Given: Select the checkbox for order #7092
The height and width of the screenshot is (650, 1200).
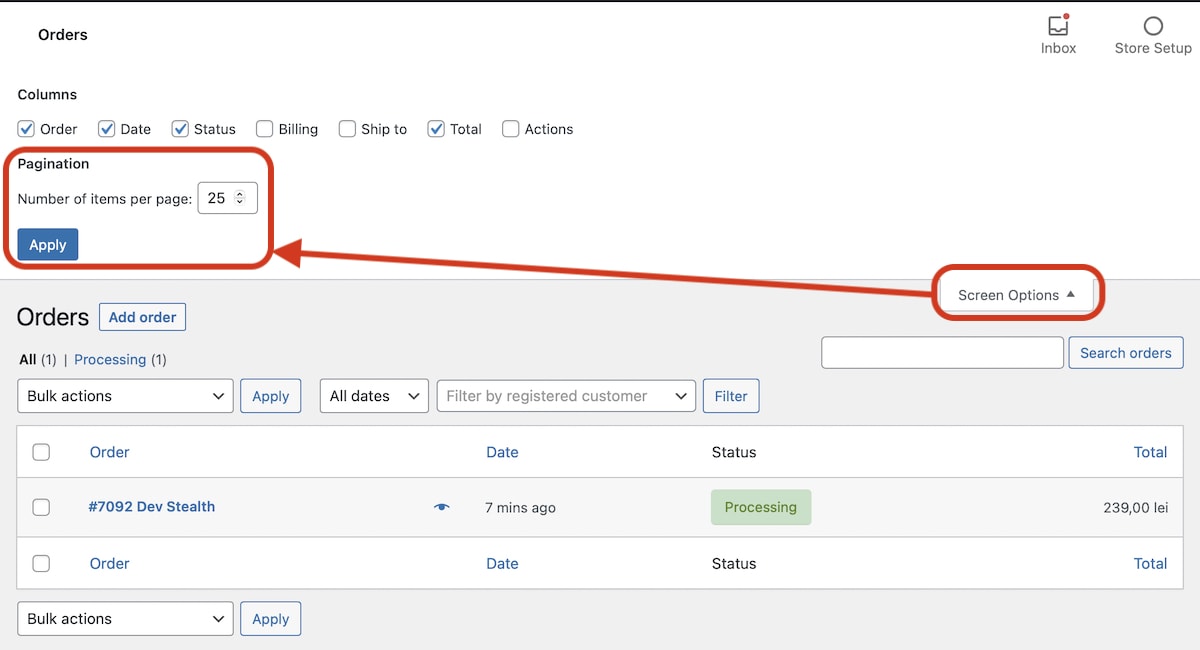Looking at the screenshot, I should [41, 507].
